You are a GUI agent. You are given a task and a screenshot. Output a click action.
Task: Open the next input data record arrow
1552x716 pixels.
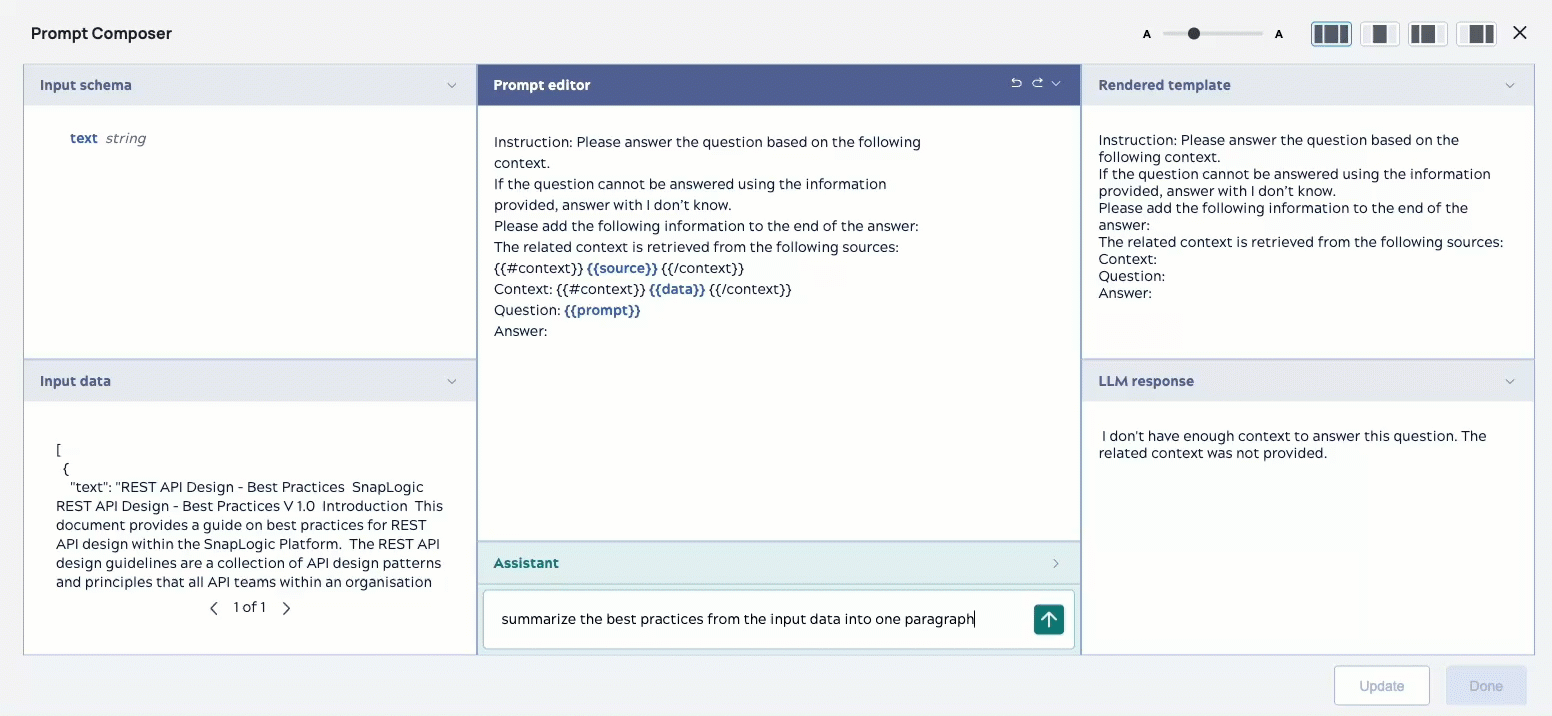tap(287, 607)
